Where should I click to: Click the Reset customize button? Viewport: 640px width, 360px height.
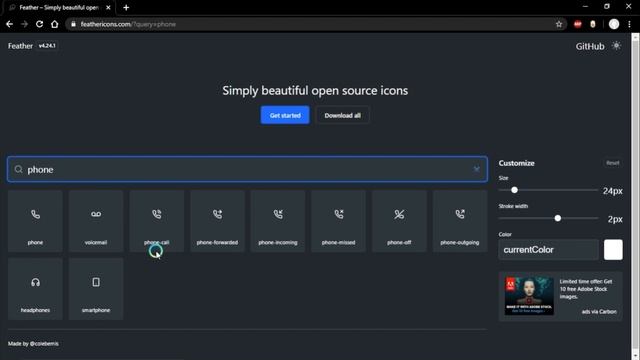click(x=612, y=163)
